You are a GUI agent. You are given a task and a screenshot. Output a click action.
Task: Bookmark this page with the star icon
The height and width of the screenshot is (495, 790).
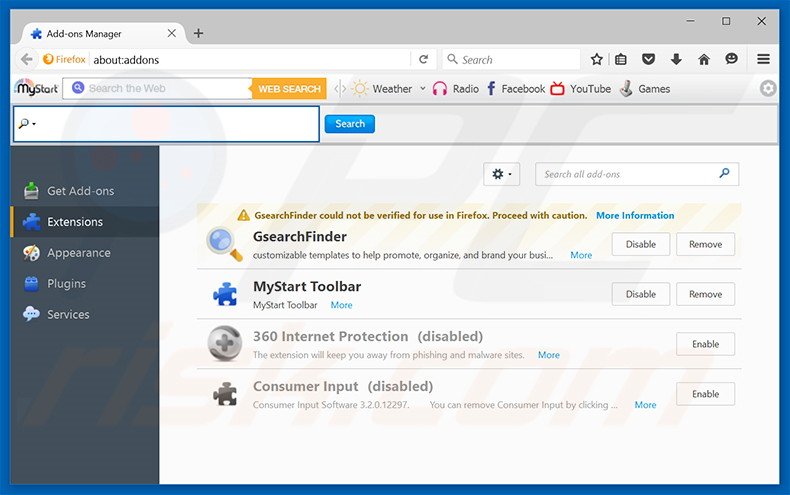597,59
